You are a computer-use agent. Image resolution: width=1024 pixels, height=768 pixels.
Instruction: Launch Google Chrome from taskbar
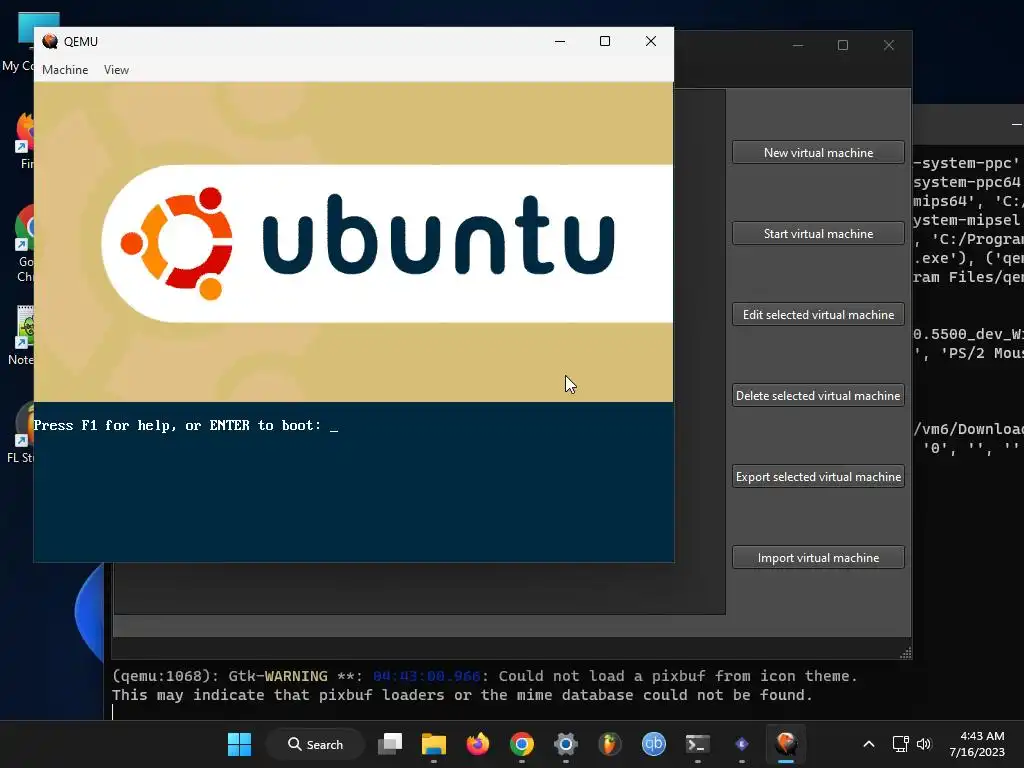[x=522, y=744]
